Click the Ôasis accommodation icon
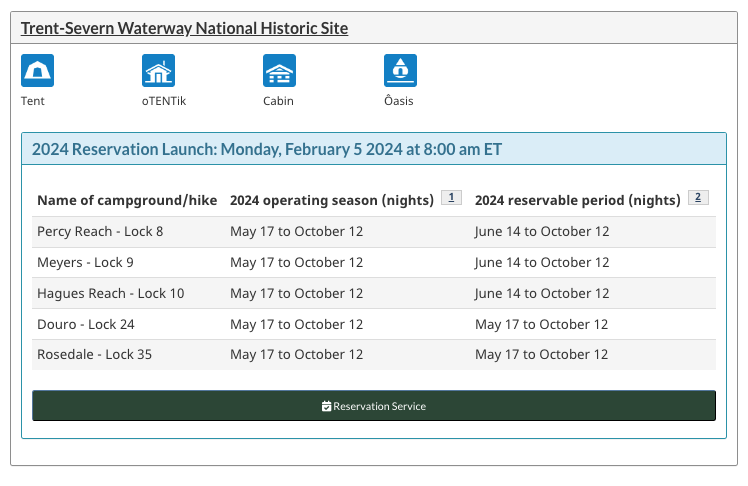The image size is (748, 486). click(x=400, y=71)
